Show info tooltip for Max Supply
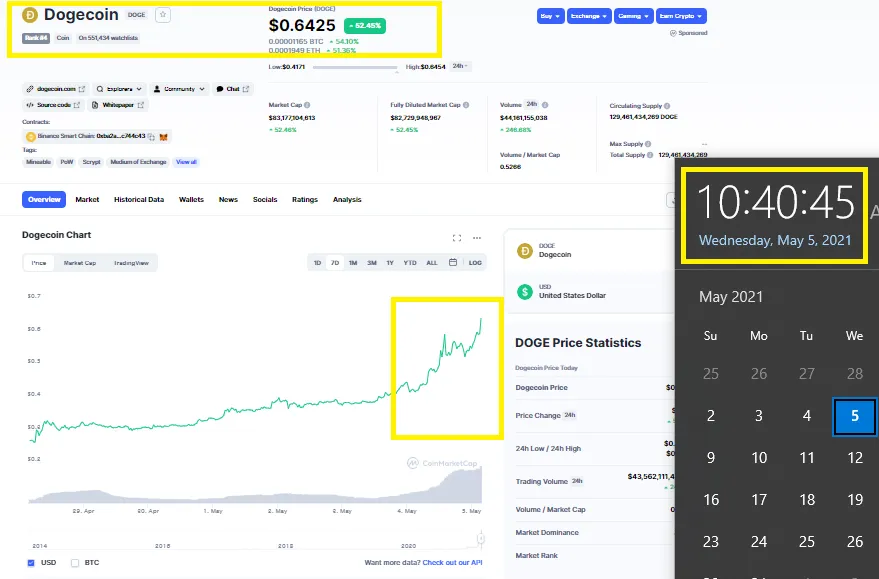Image resolution: width=879 pixels, height=579 pixels. point(648,144)
